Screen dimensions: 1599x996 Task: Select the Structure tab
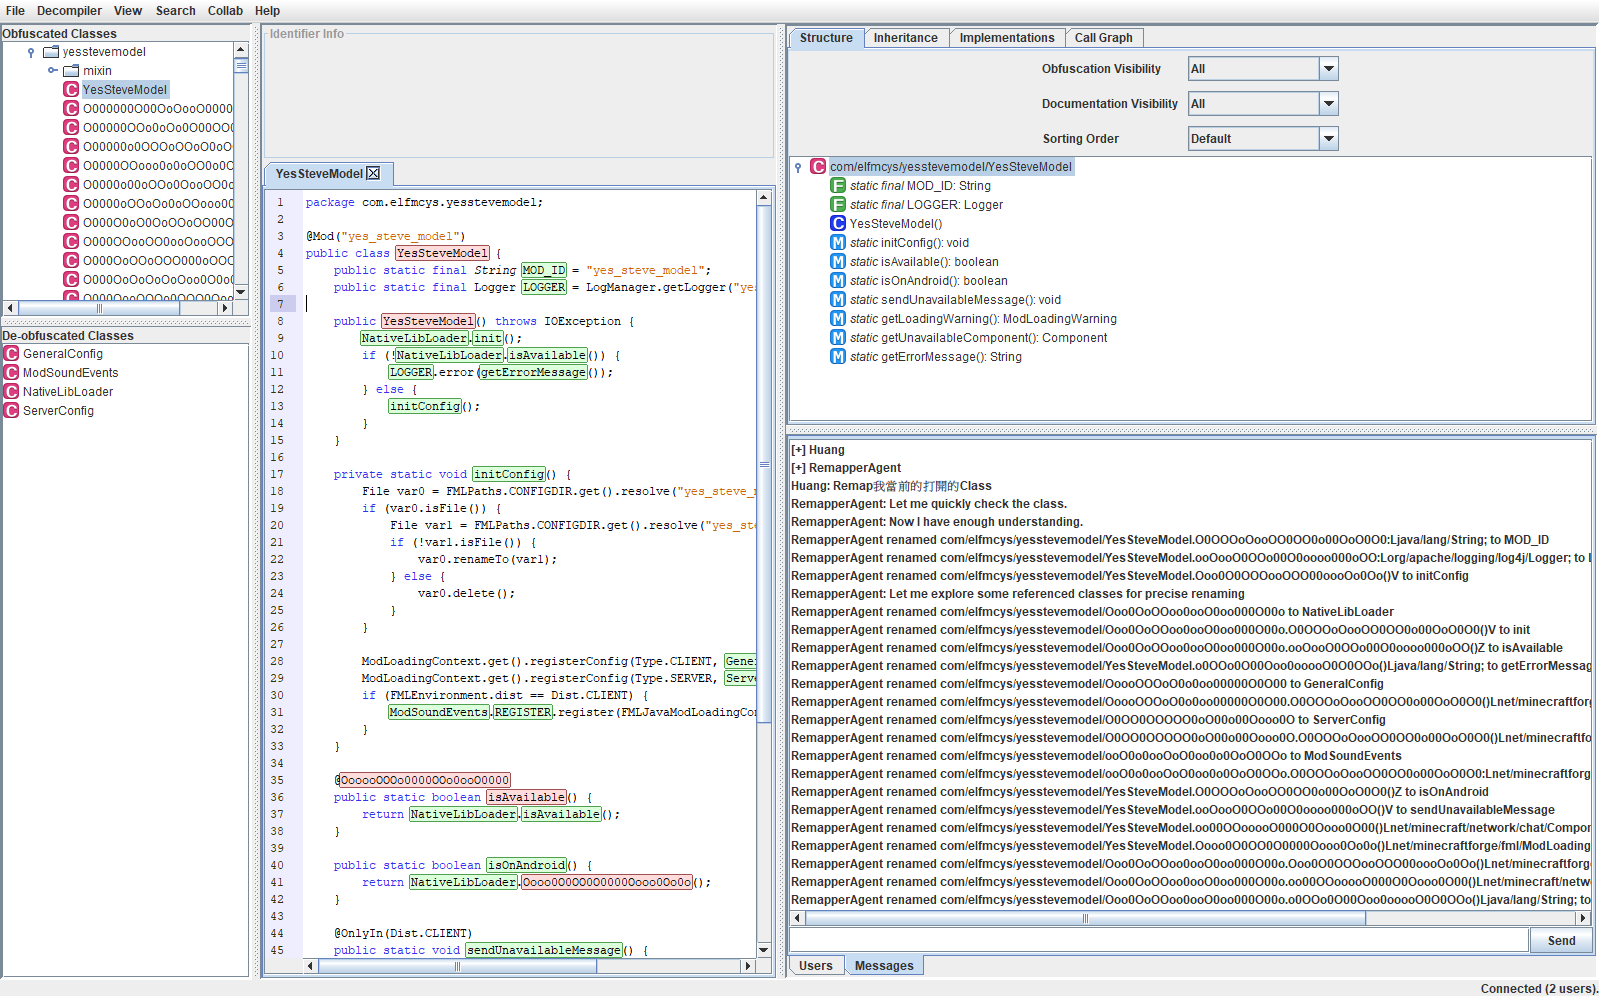tap(826, 38)
